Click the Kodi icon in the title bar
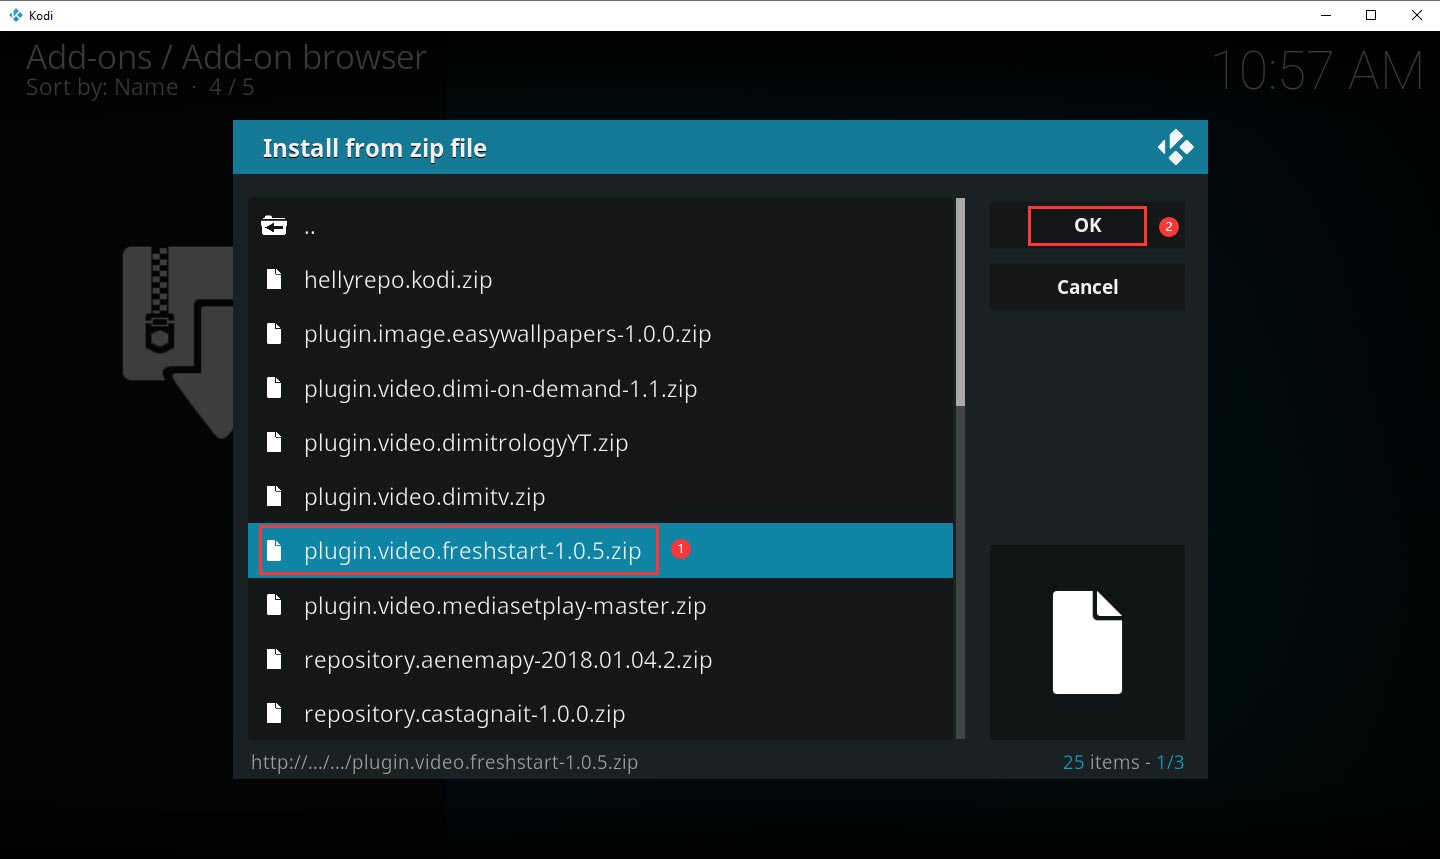The width and height of the screenshot is (1440, 859). click(14, 15)
